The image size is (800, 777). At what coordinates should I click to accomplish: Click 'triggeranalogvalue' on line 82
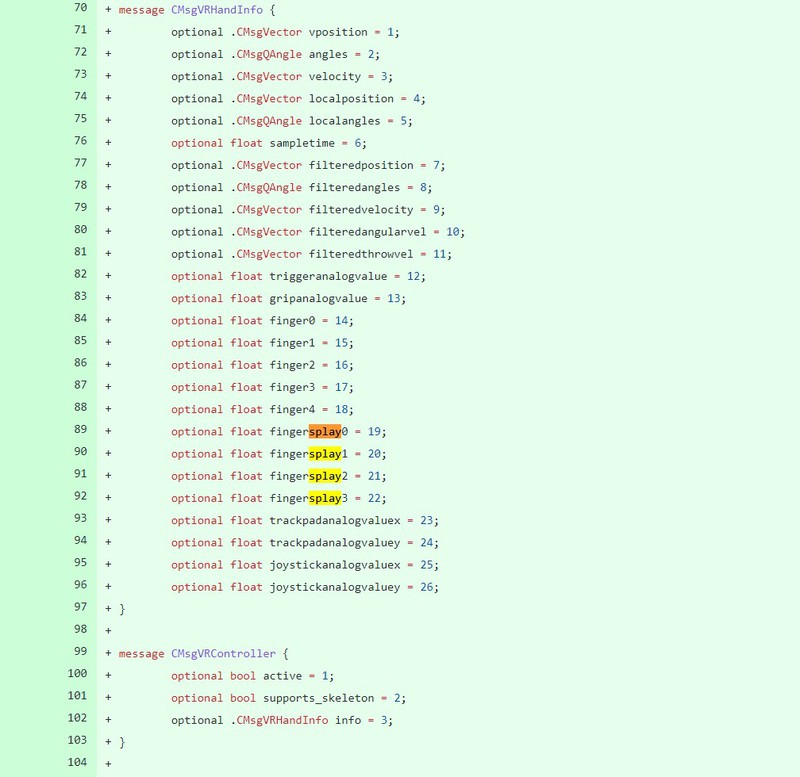[x=329, y=277]
